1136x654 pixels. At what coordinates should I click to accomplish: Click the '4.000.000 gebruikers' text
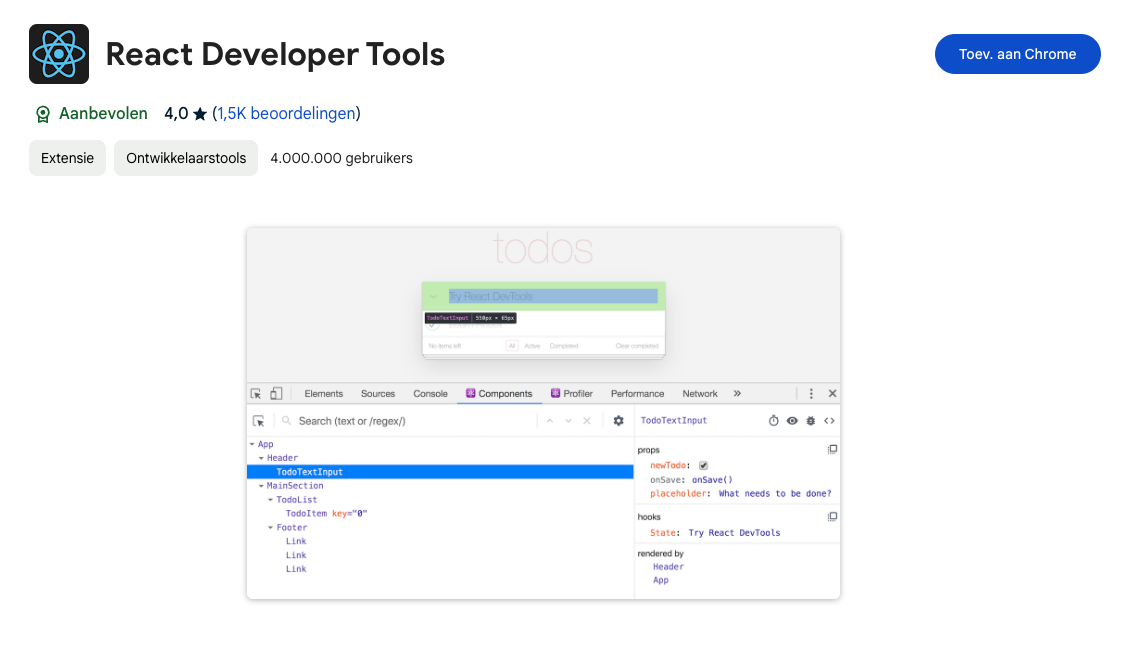(341, 158)
